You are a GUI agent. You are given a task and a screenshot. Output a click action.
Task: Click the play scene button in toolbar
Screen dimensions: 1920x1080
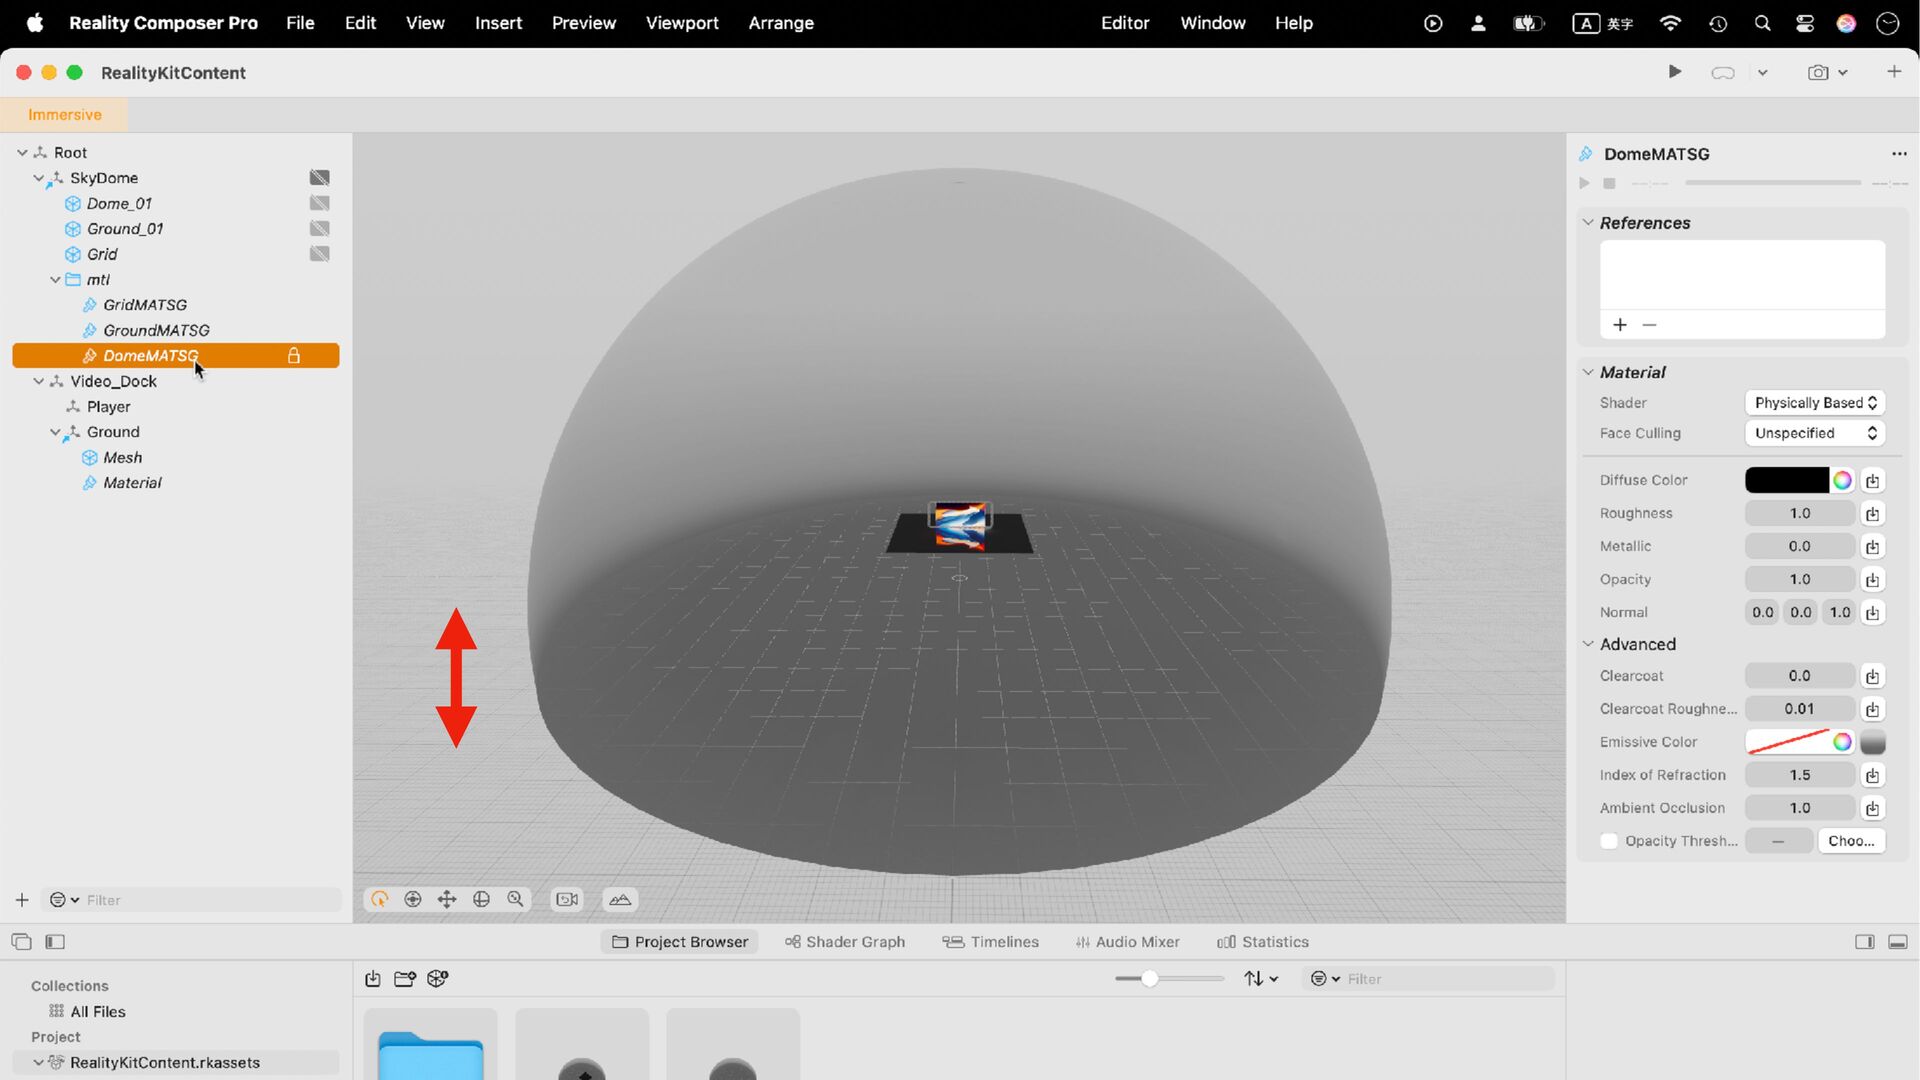pos(1675,72)
